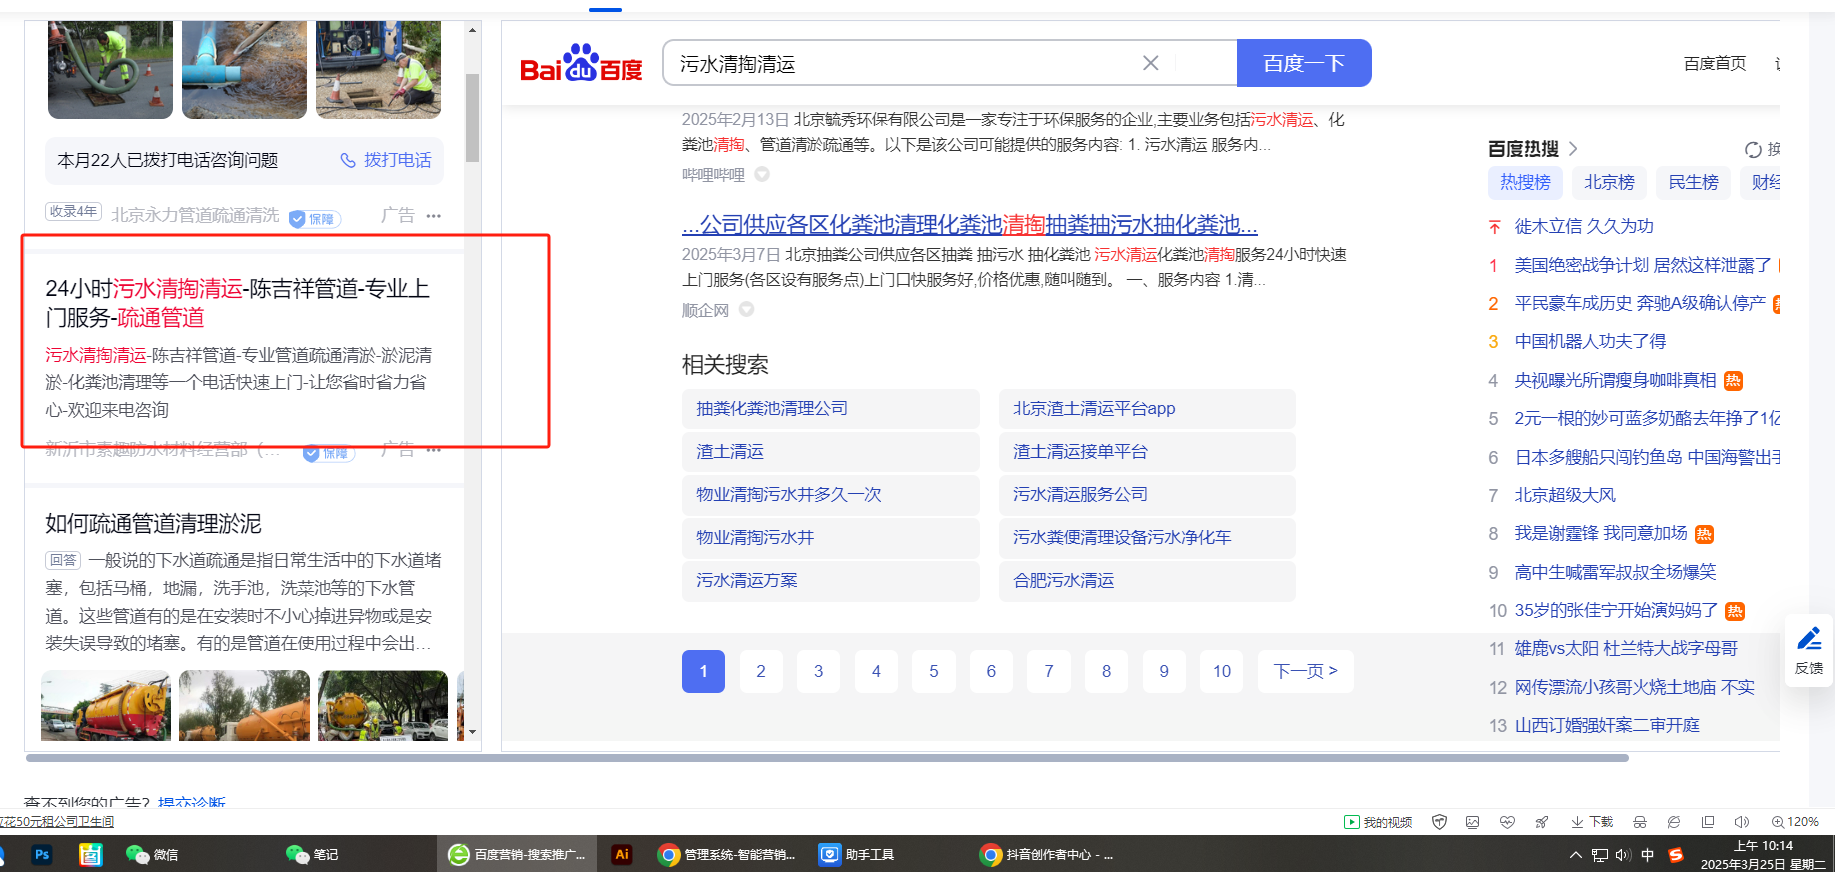The height and width of the screenshot is (872, 1835).
Task: Click the rocket accelerator icon in the status bar
Action: coord(1541,822)
